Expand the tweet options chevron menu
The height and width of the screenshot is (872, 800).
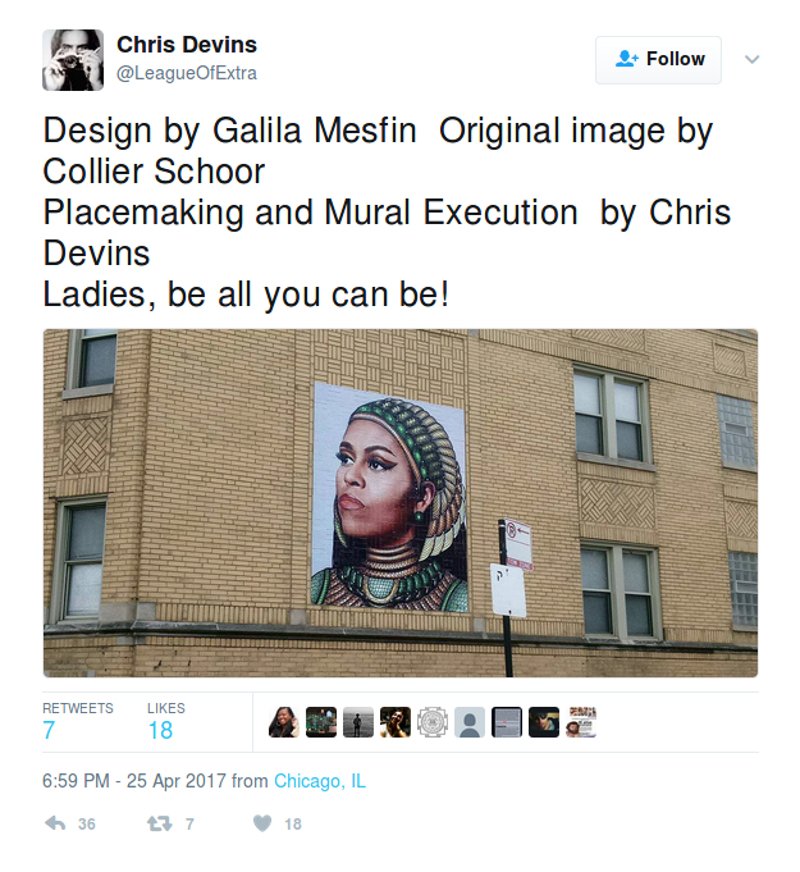click(x=752, y=60)
